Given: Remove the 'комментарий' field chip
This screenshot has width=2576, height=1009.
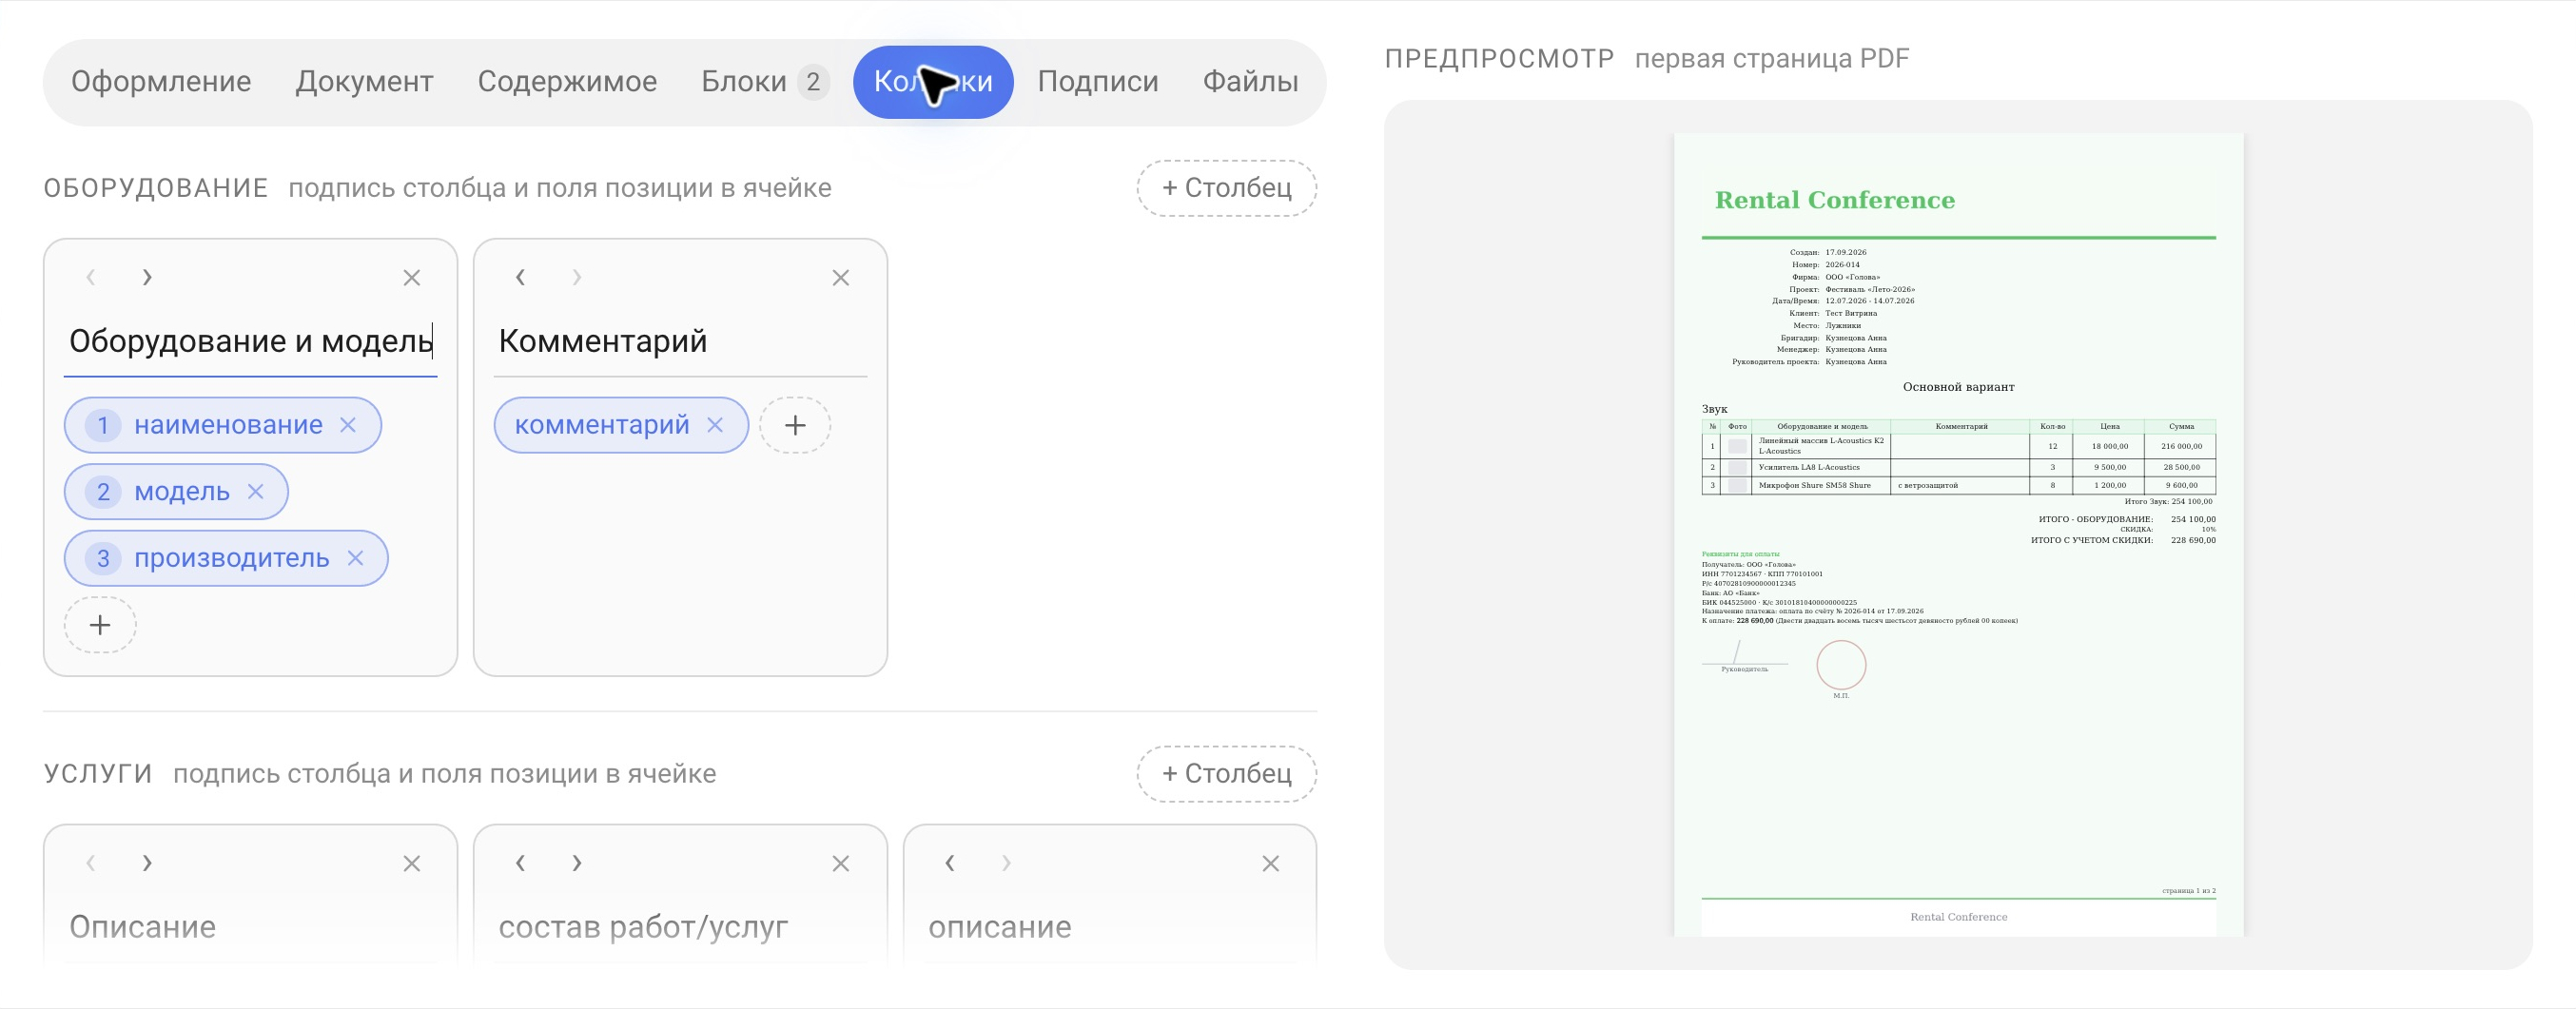Looking at the screenshot, I should coord(715,425).
